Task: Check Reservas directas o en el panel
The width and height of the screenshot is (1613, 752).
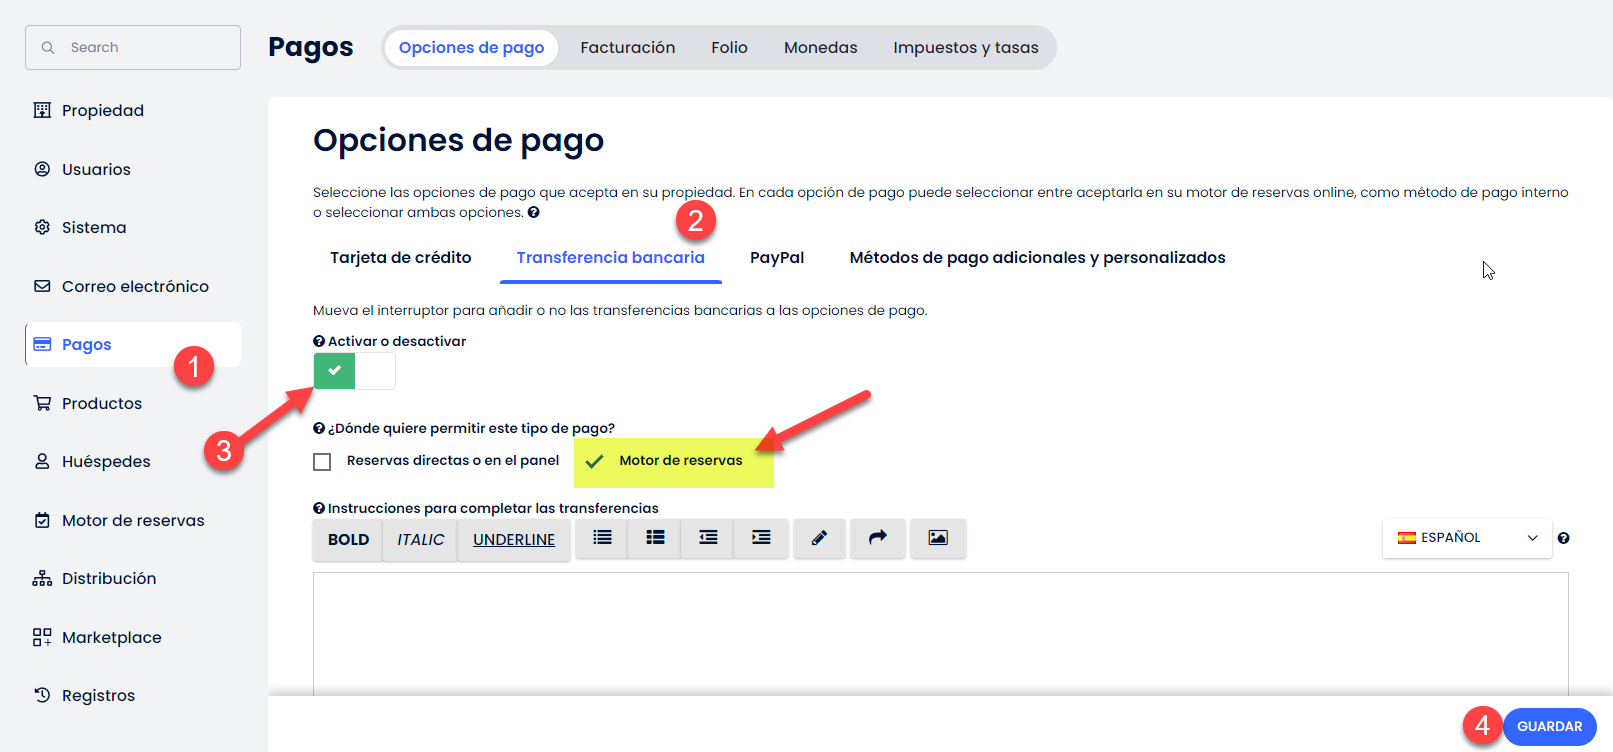Action: click(x=322, y=462)
